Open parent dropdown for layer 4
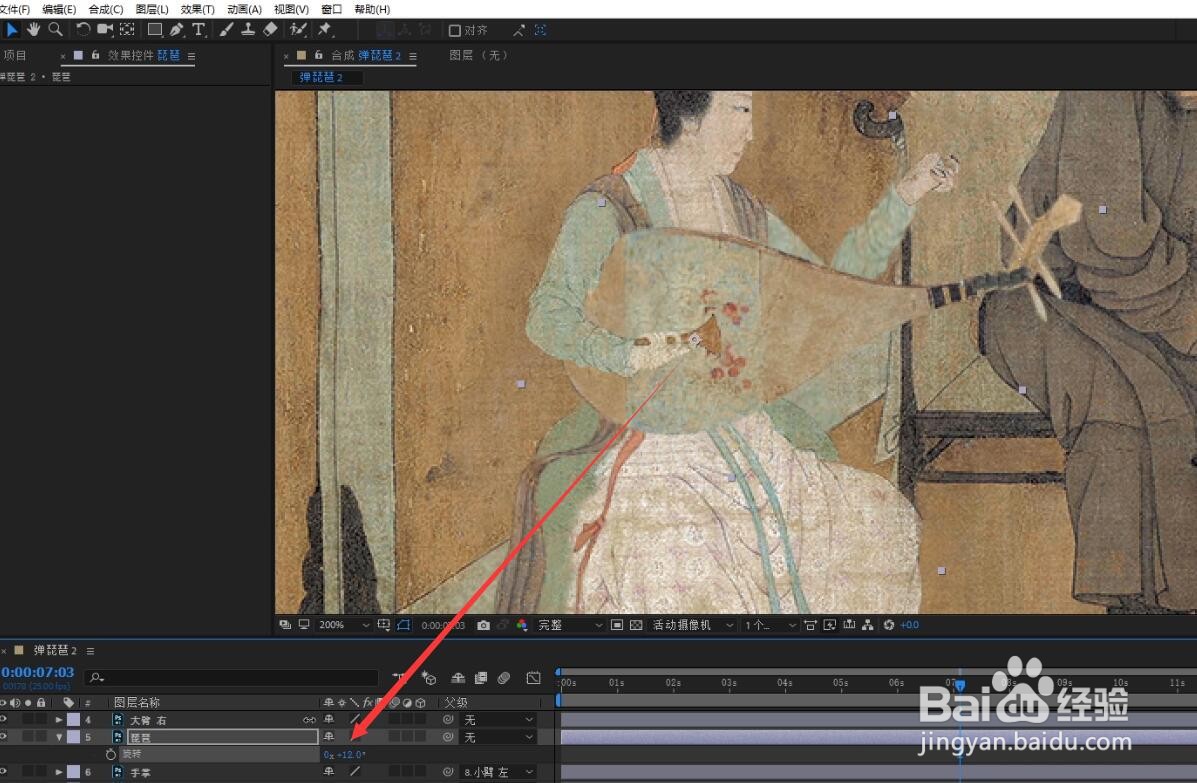This screenshot has height=783, width=1197. tap(498, 720)
